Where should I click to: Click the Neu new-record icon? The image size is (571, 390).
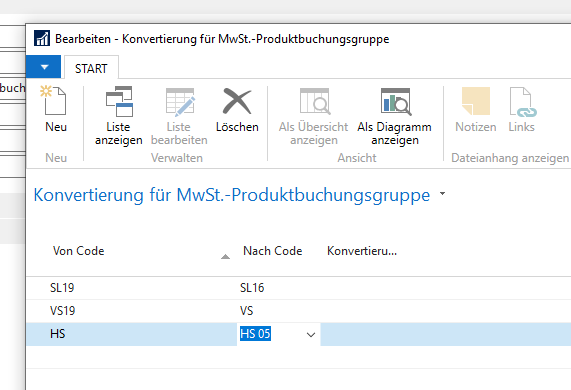54,101
